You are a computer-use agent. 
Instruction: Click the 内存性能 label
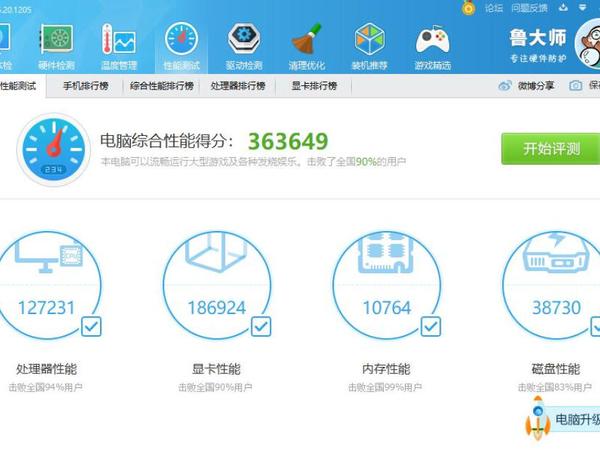point(386,369)
